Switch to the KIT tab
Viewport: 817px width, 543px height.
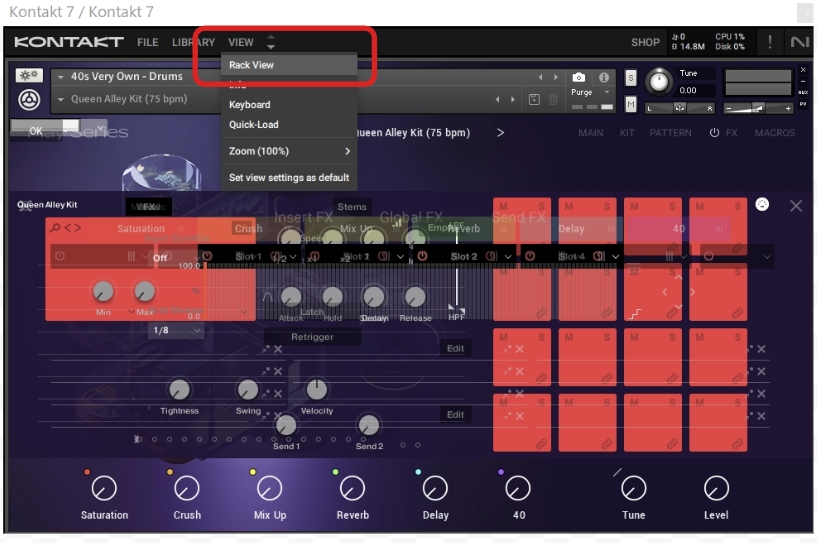click(x=627, y=133)
